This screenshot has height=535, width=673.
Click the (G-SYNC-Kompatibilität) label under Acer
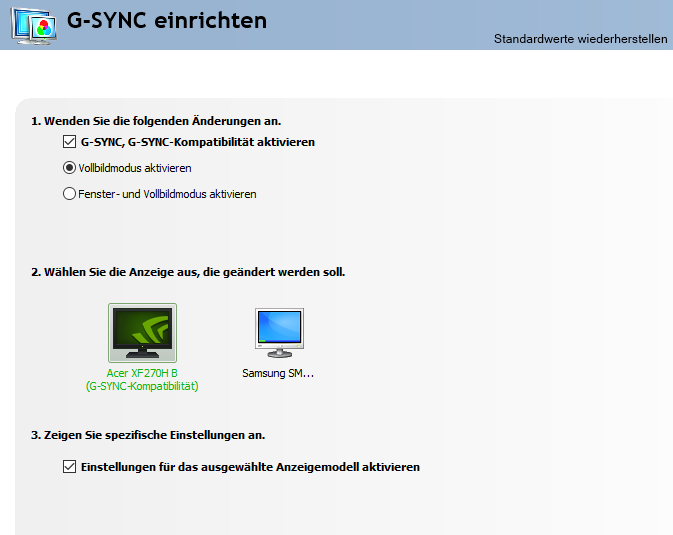(x=142, y=386)
